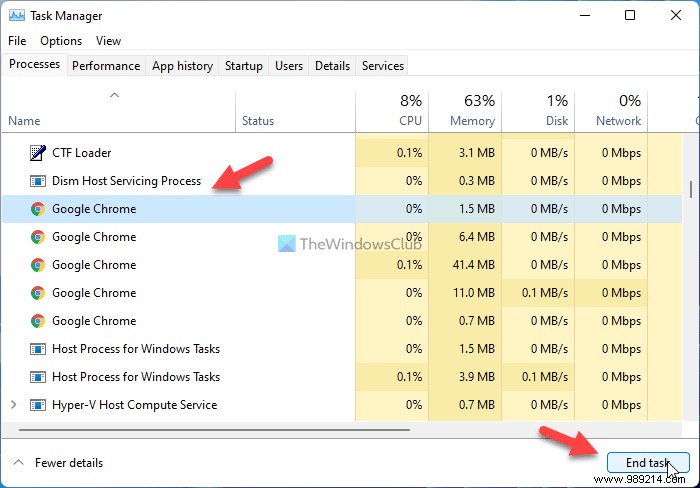Maximize the Task Manager window
This screenshot has width=700, height=488.
pyautogui.click(x=630, y=16)
